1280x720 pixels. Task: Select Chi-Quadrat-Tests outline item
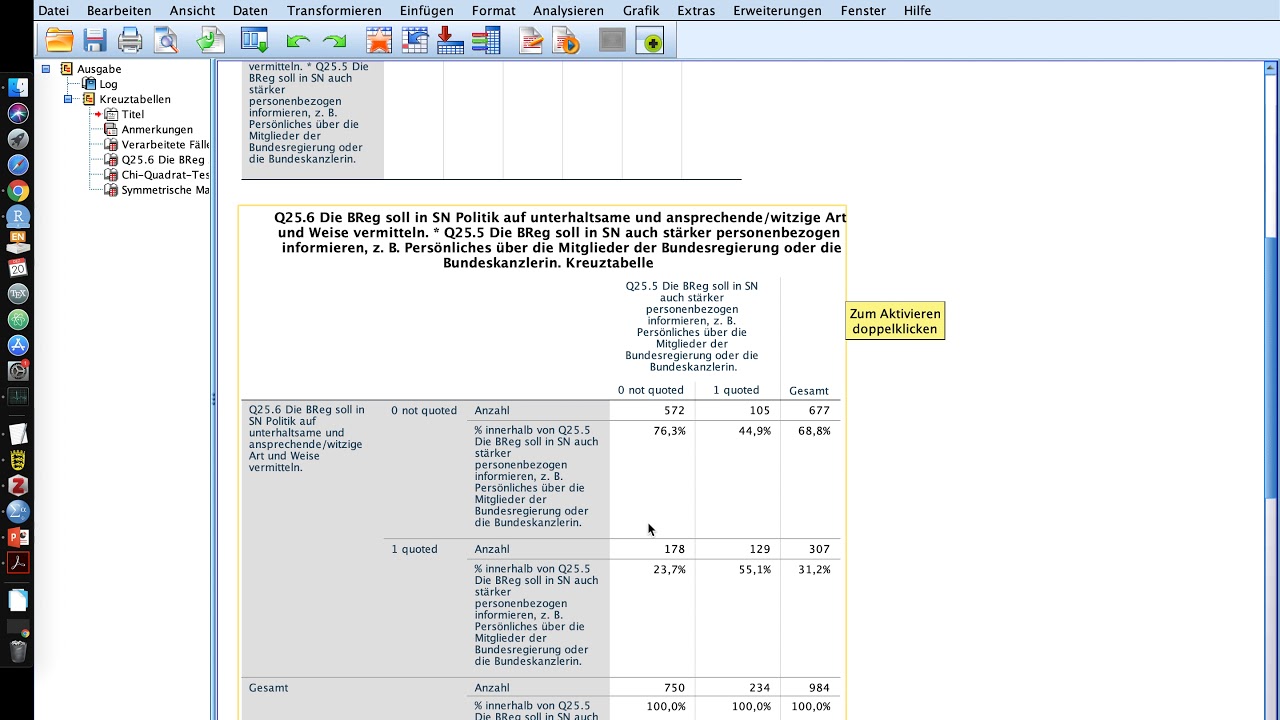point(165,174)
